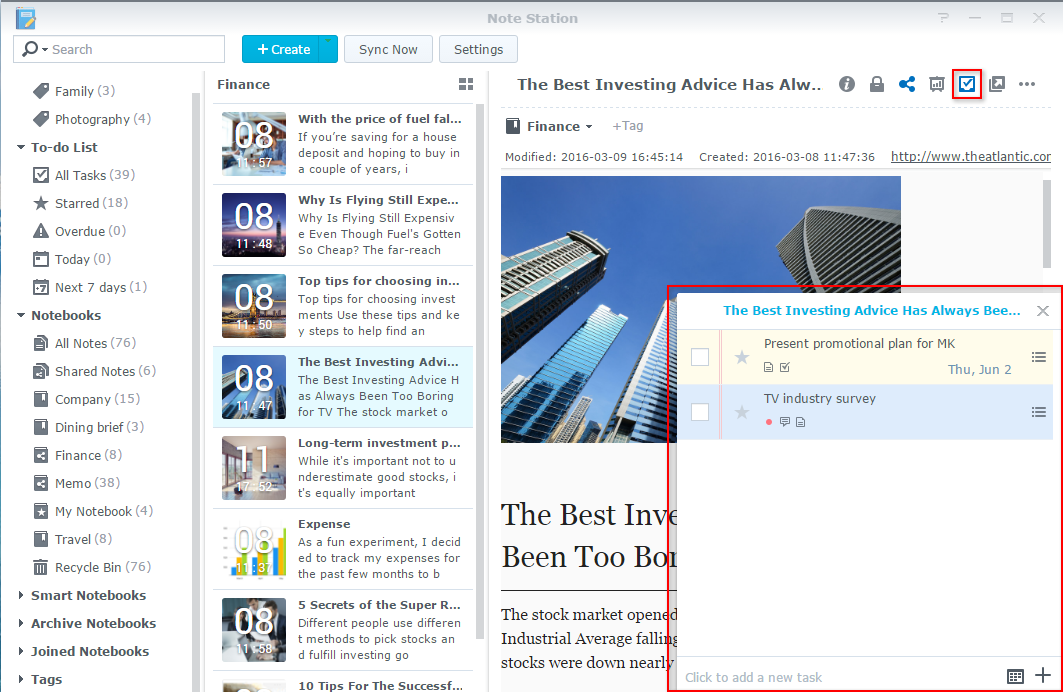Open Shared Notes
Screen dimensions: 1063x692
click(94, 371)
